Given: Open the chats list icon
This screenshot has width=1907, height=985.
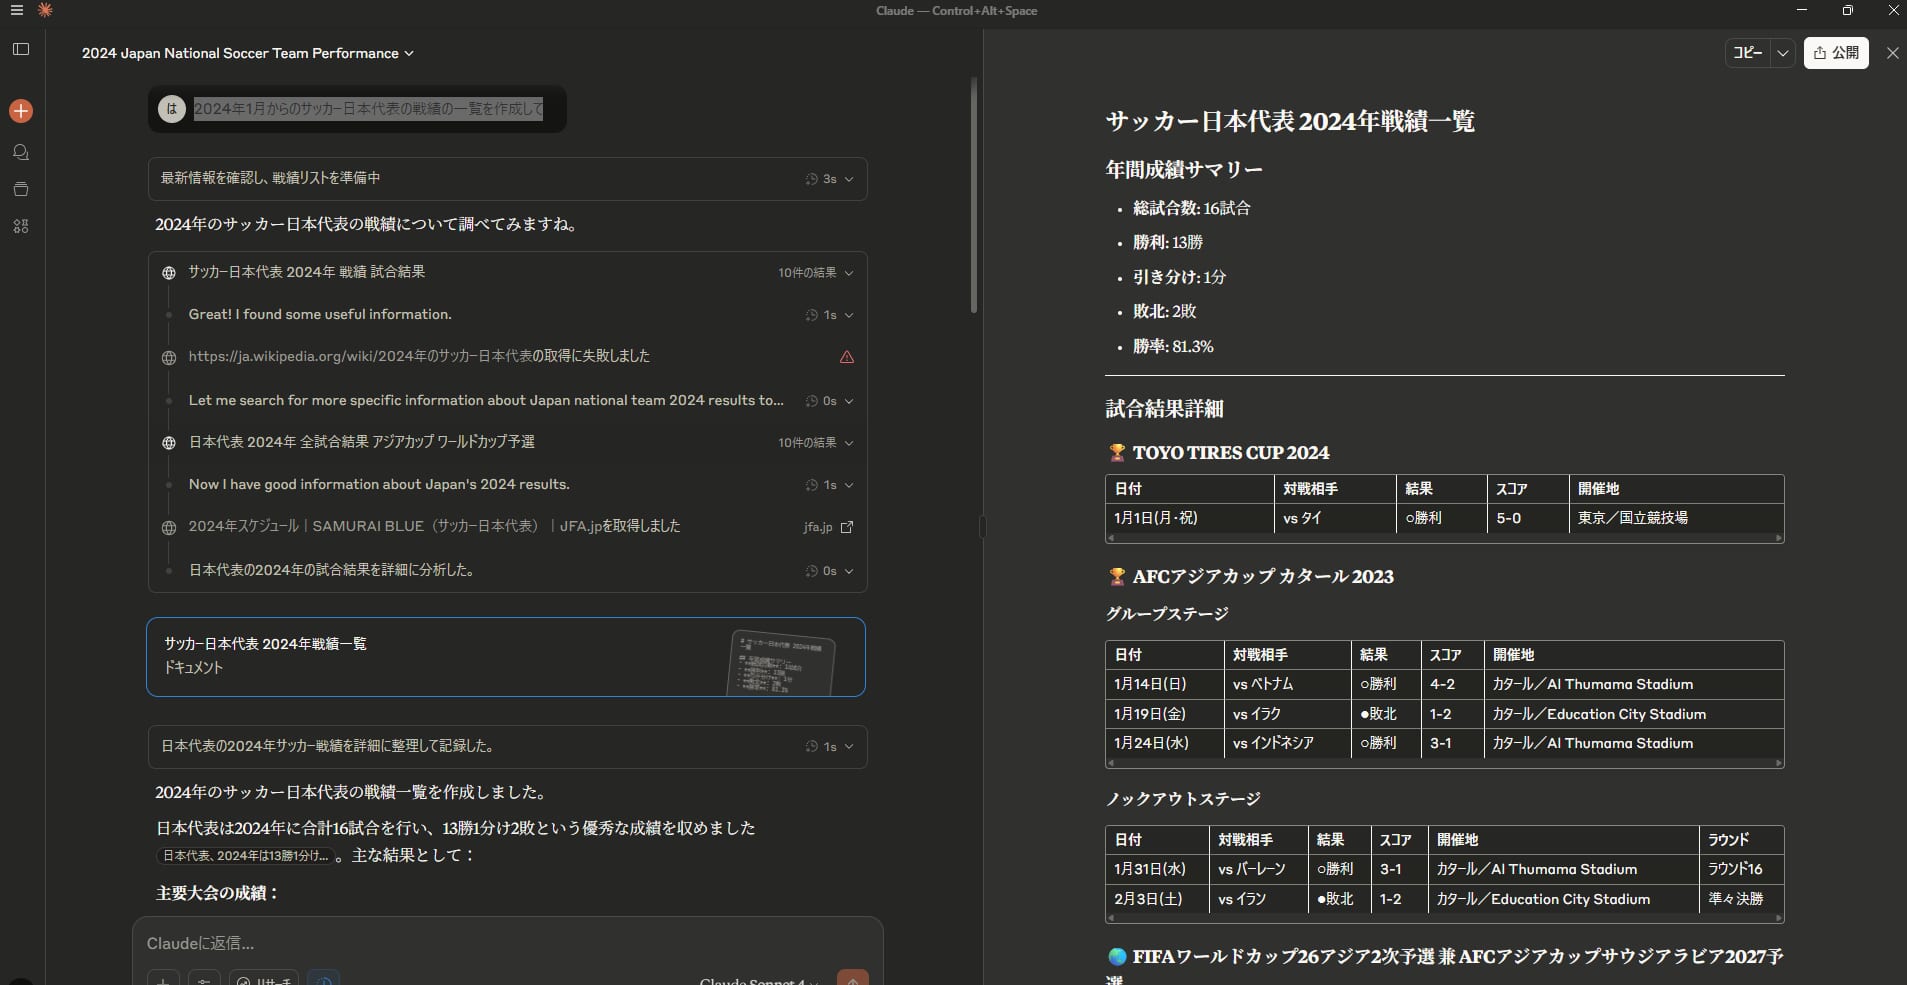Looking at the screenshot, I should (x=21, y=152).
